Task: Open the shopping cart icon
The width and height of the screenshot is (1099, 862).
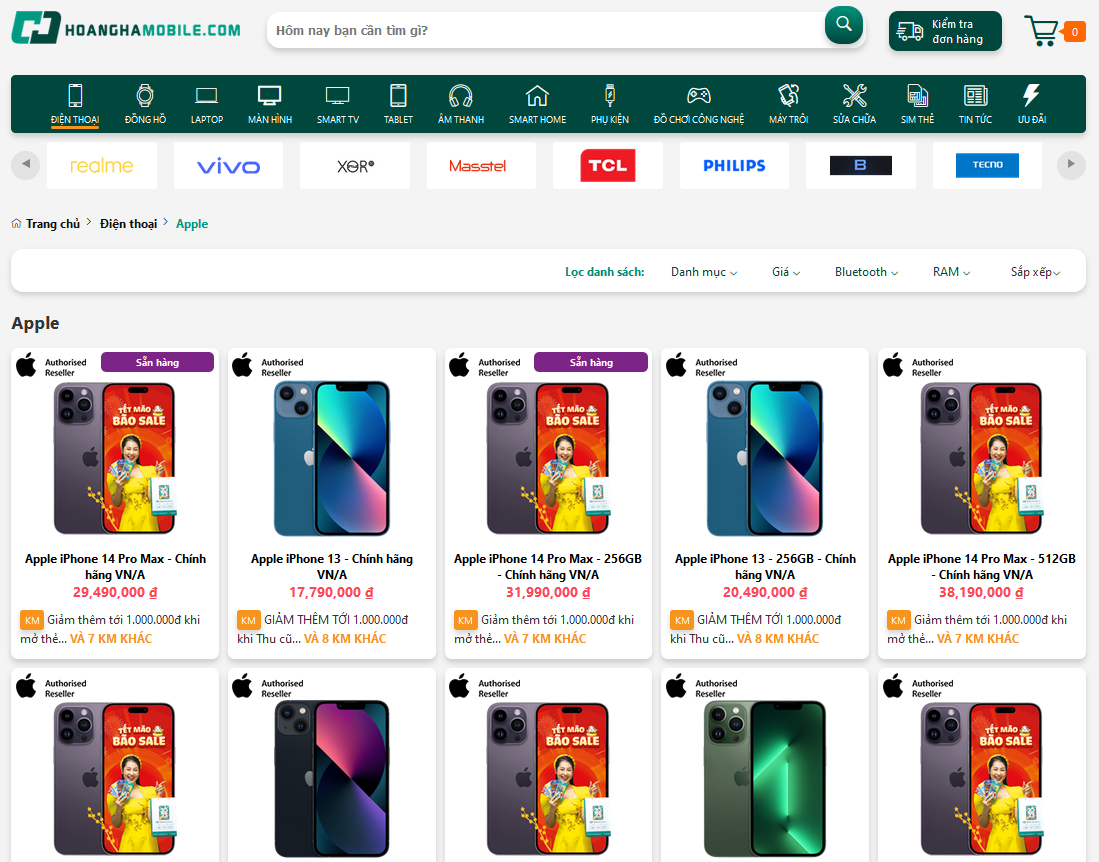Action: pos(1042,31)
